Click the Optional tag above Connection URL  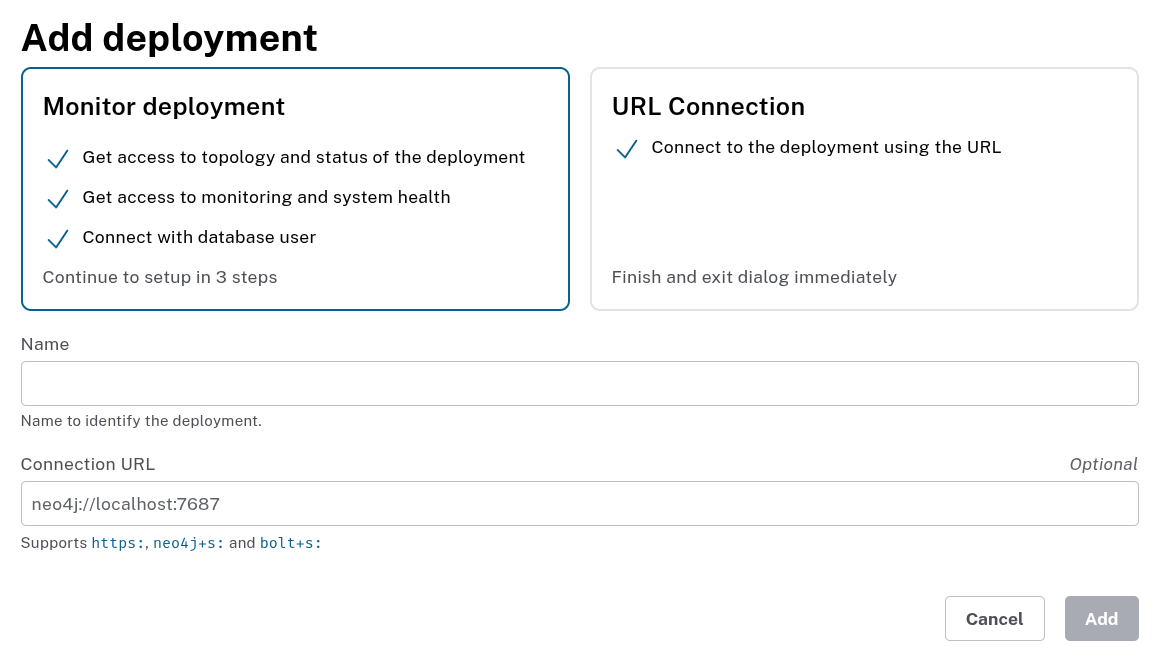[1103, 464]
